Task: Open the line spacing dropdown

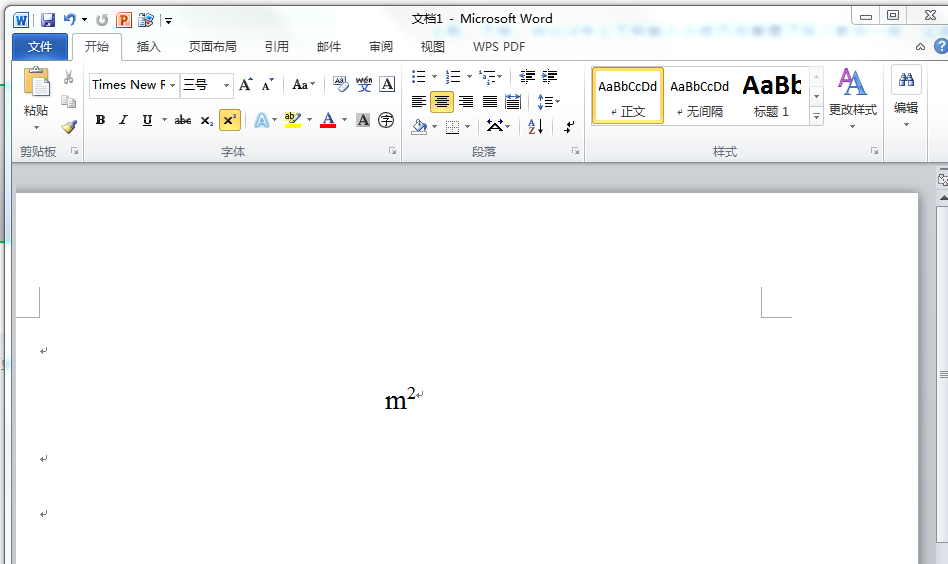Action: [549, 102]
